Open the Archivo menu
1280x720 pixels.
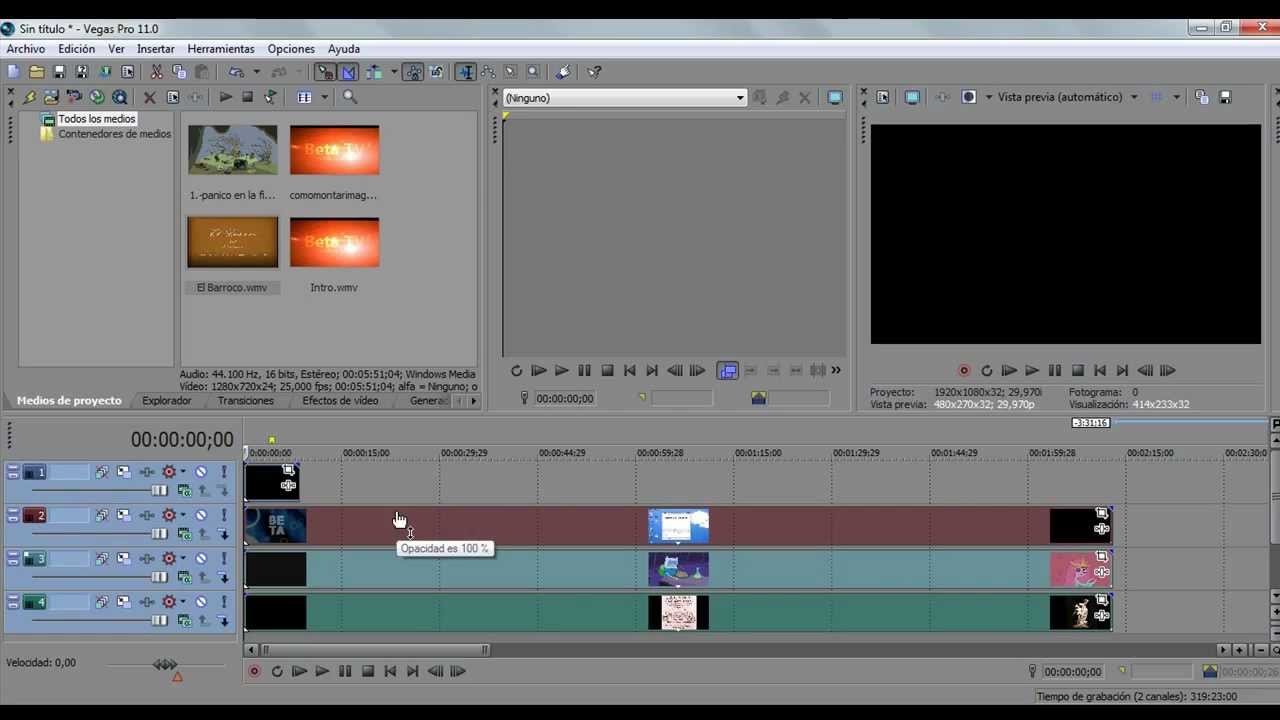[x=26, y=49]
